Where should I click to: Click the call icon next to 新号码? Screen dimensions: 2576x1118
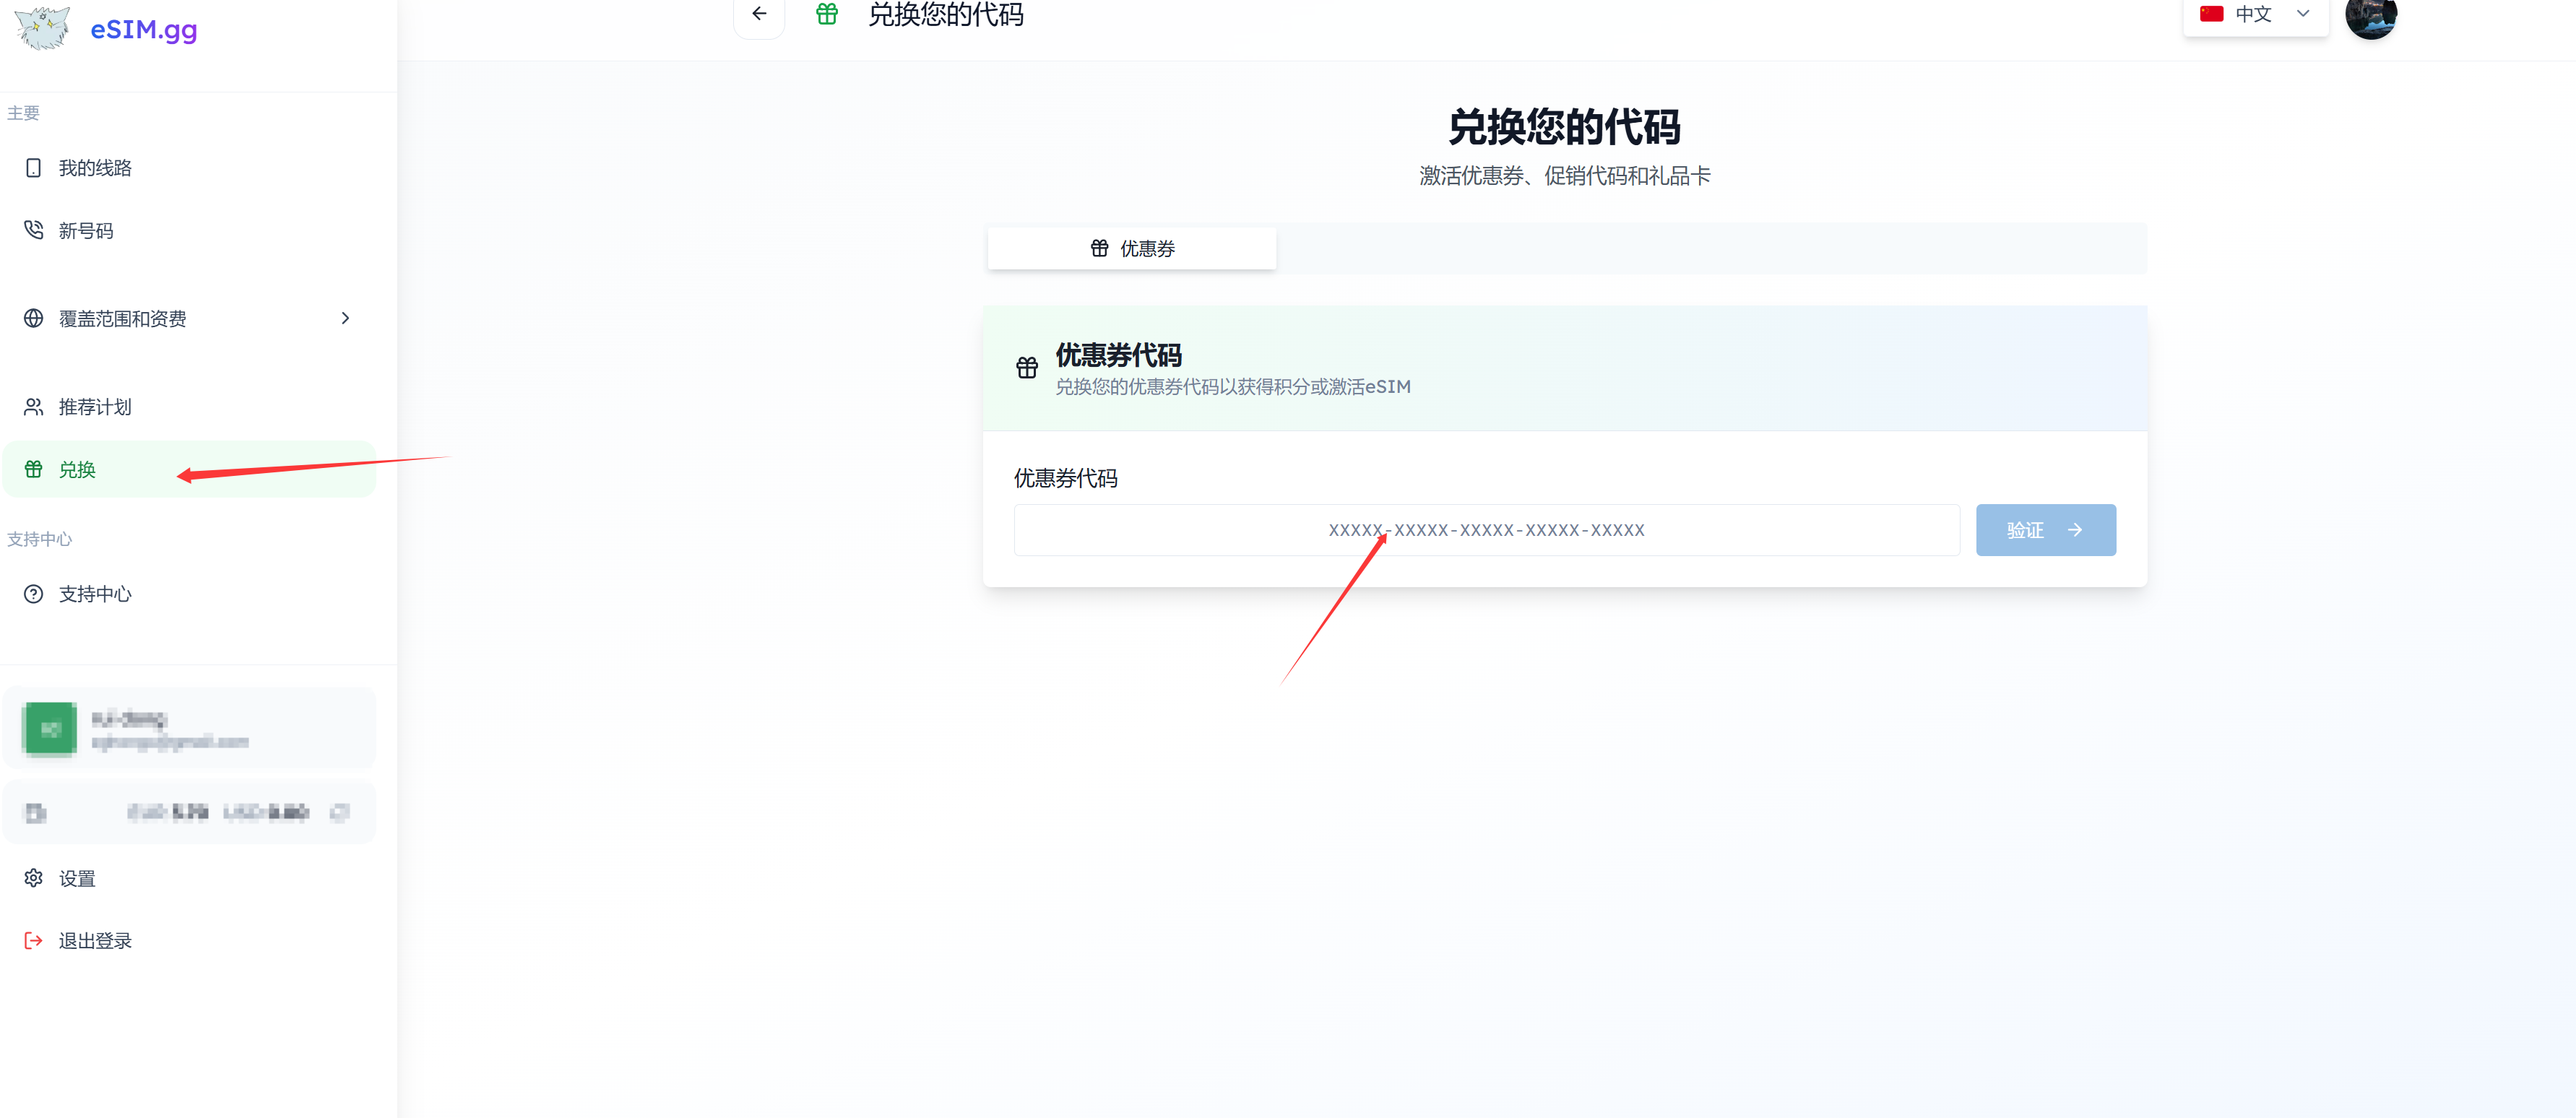click(34, 231)
